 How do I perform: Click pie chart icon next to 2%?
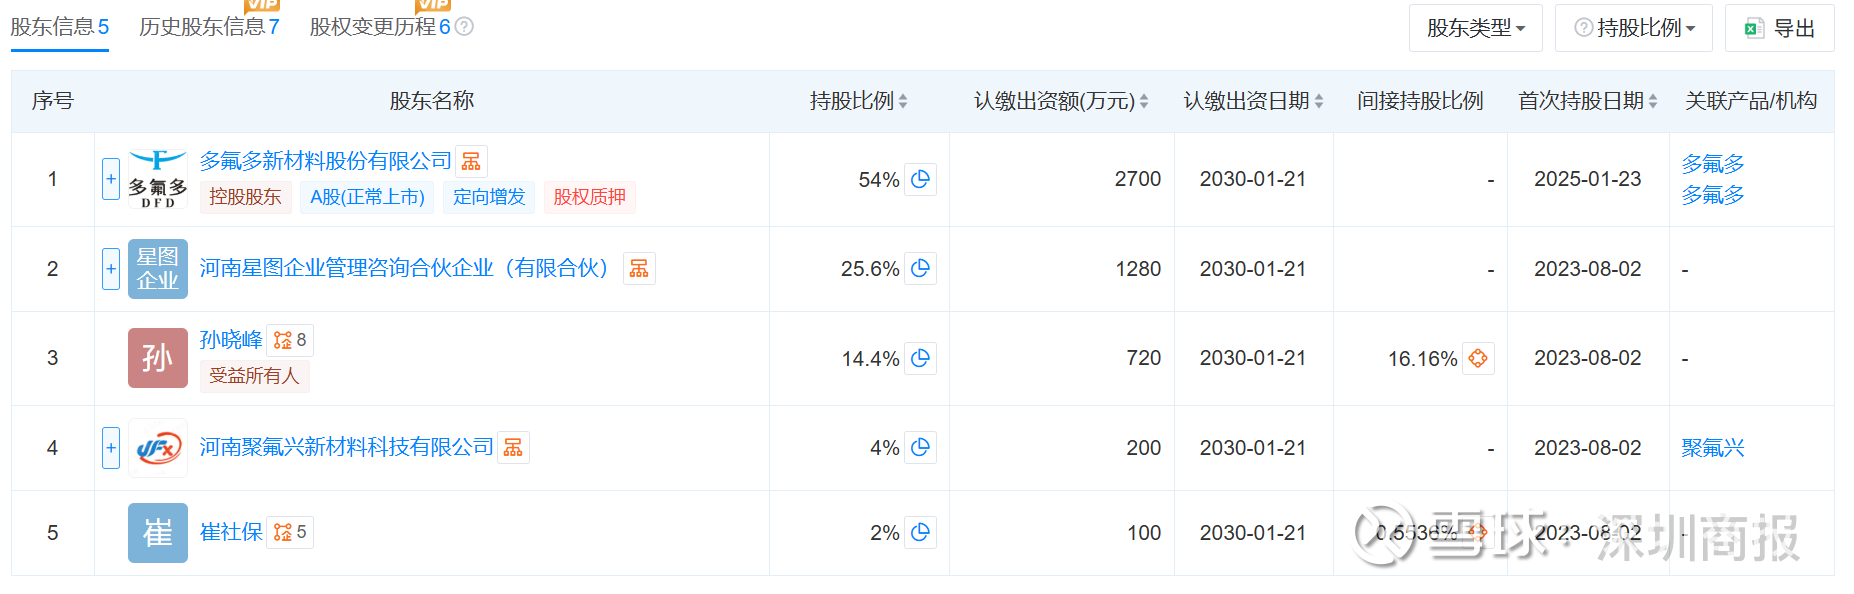(x=920, y=532)
